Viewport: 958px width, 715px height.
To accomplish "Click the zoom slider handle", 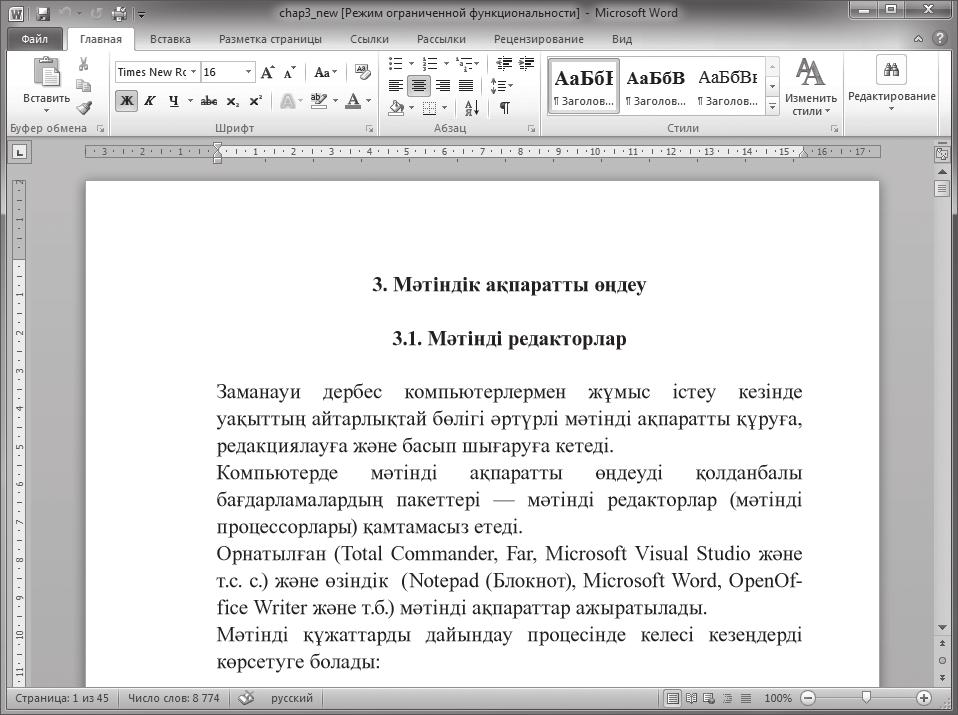I will tap(866, 697).
